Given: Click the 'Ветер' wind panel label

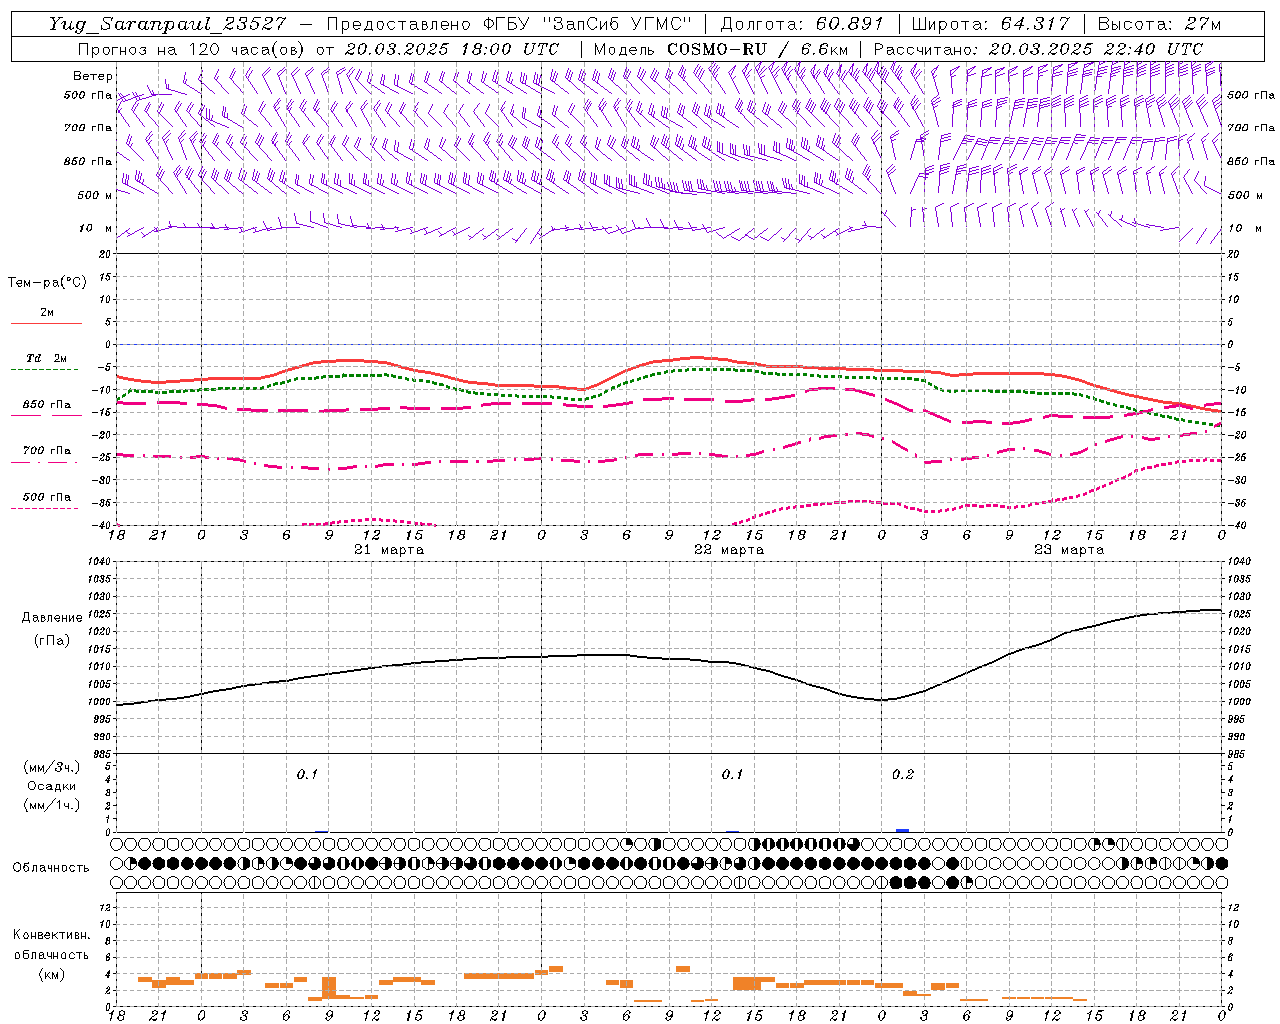Looking at the screenshot, I should click(x=93, y=76).
